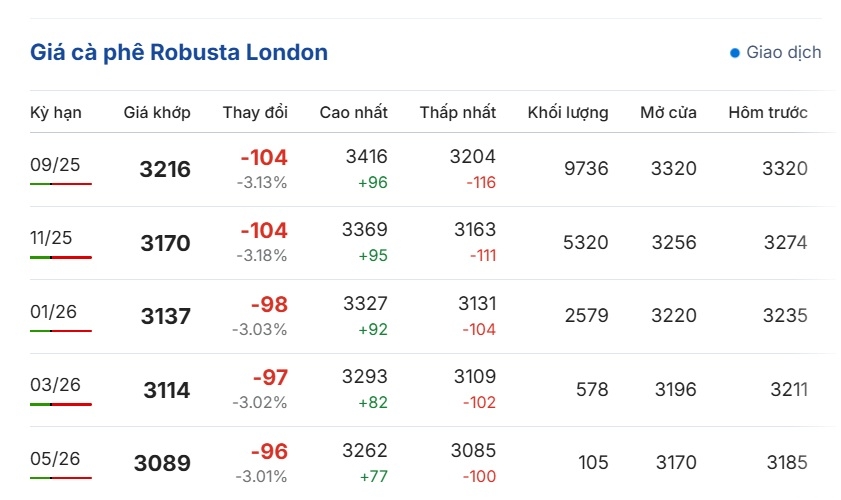The height and width of the screenshot is (500, 841).
Task: Click the Khối lượng column header
Action: click(568, 113)
